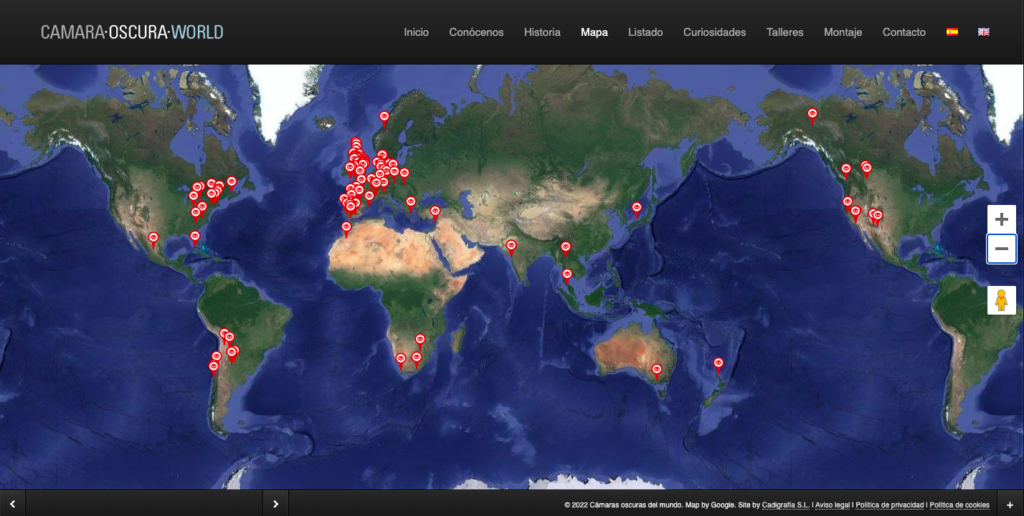1024x516 pixels.
Task: Navigate to Contacto page
Action: tap(903, 32)
